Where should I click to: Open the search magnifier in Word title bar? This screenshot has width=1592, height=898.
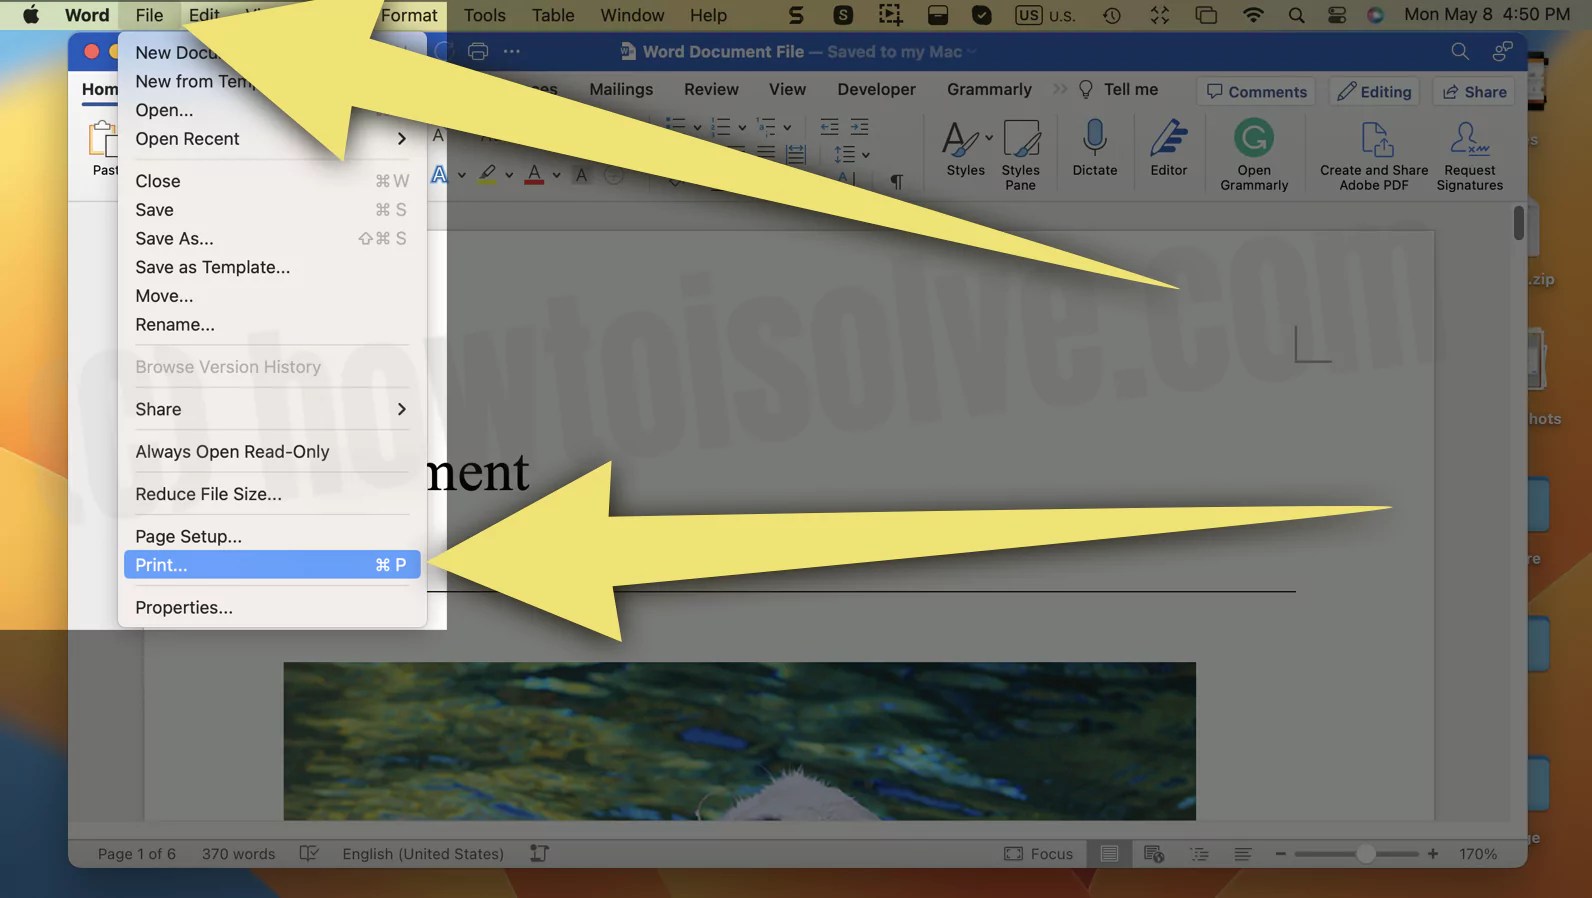pyautogui.click(x=1459, y=51)
